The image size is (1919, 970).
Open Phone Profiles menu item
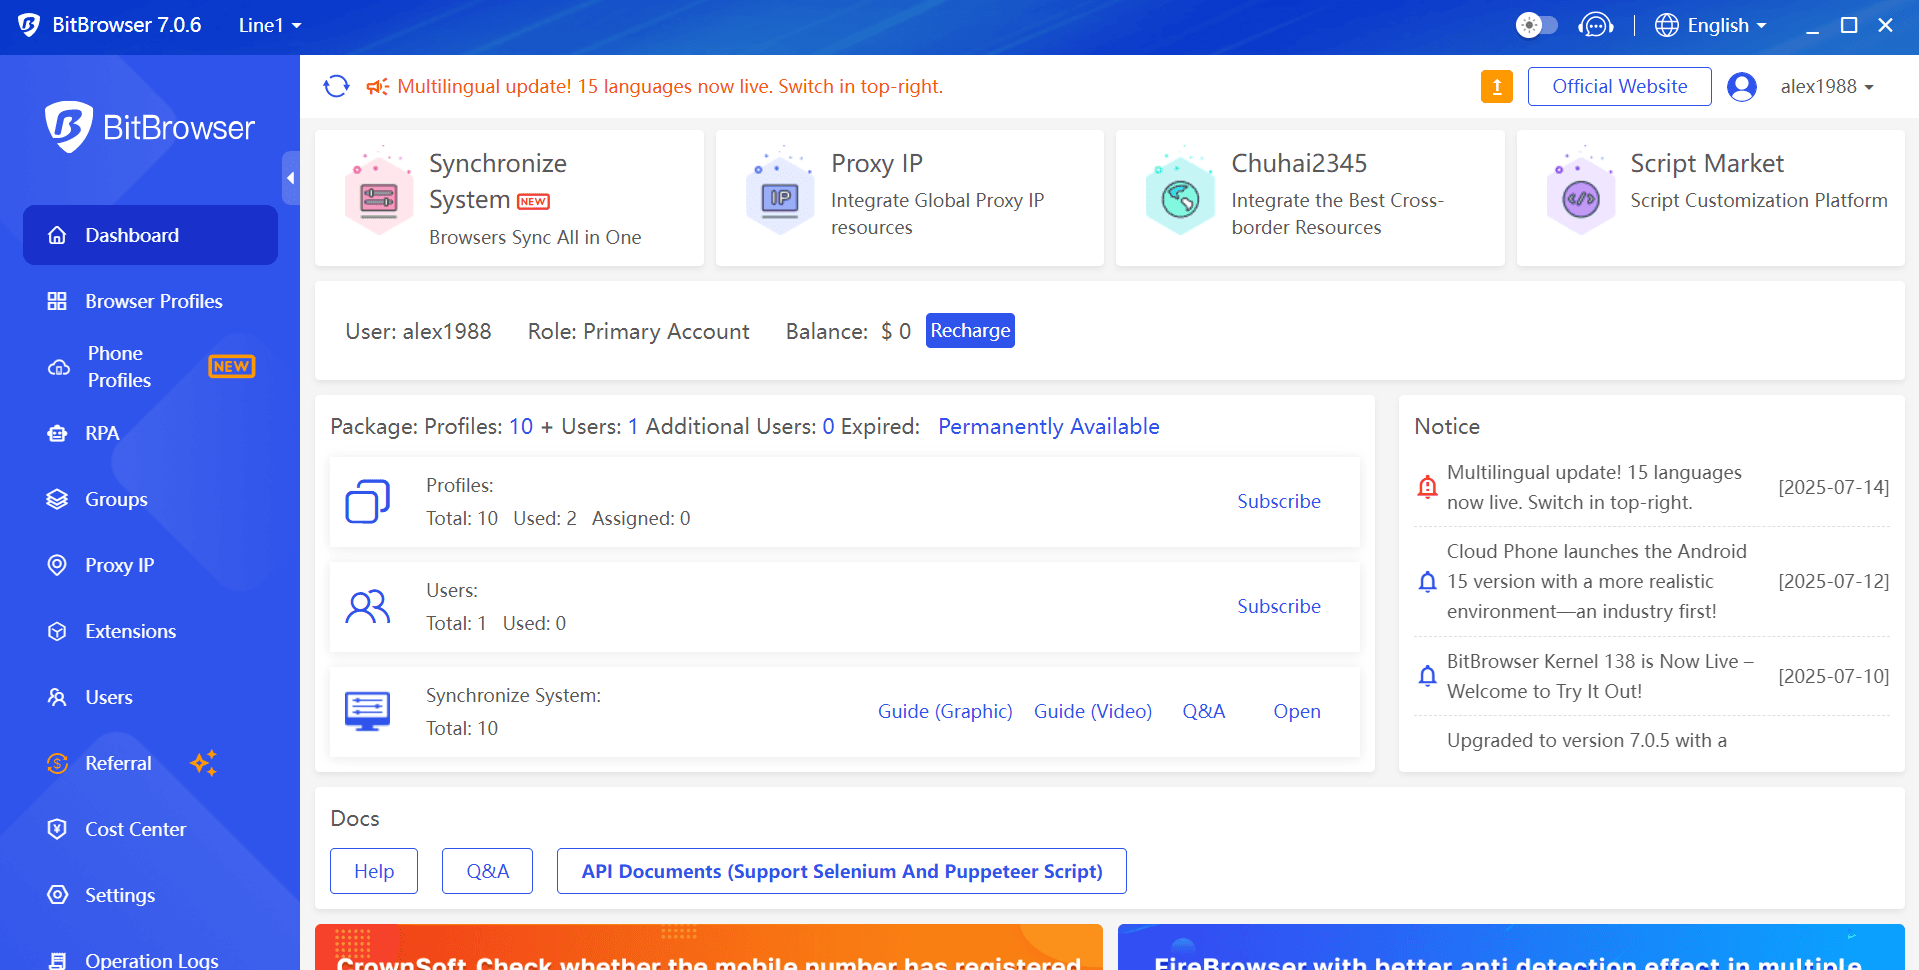tap(150, 367)
